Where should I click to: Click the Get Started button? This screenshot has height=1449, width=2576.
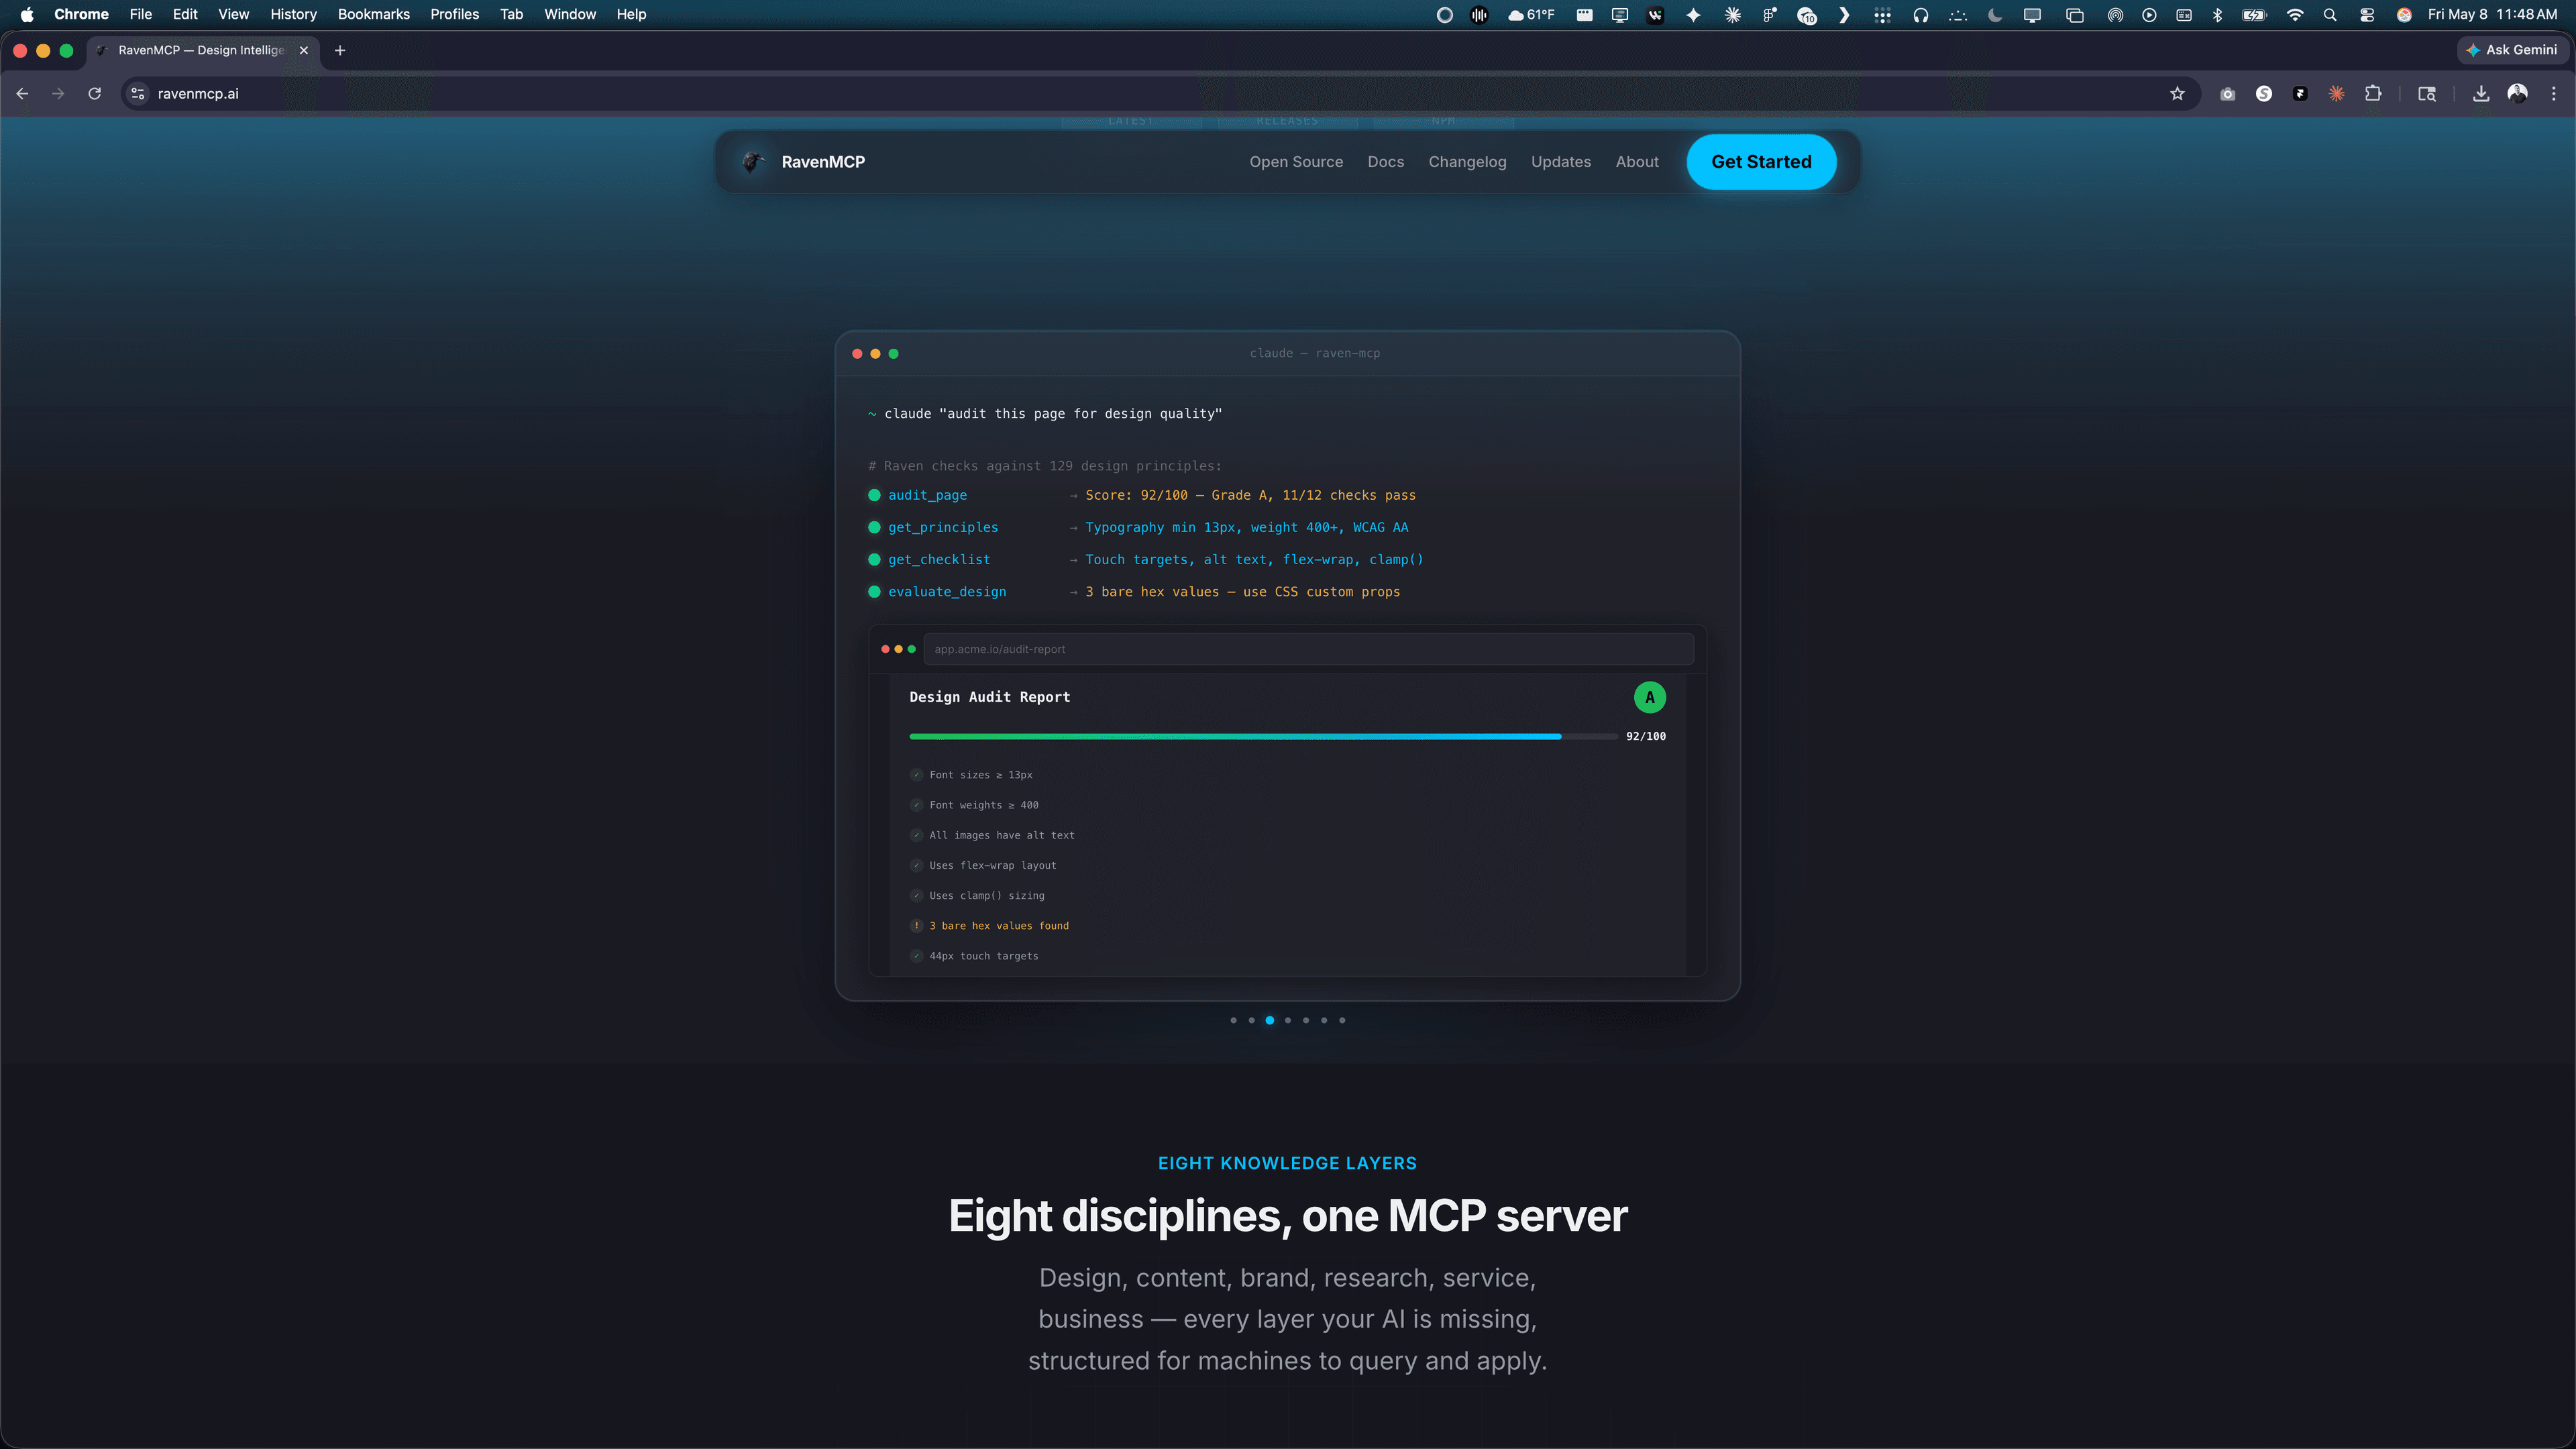point(1761,162)
